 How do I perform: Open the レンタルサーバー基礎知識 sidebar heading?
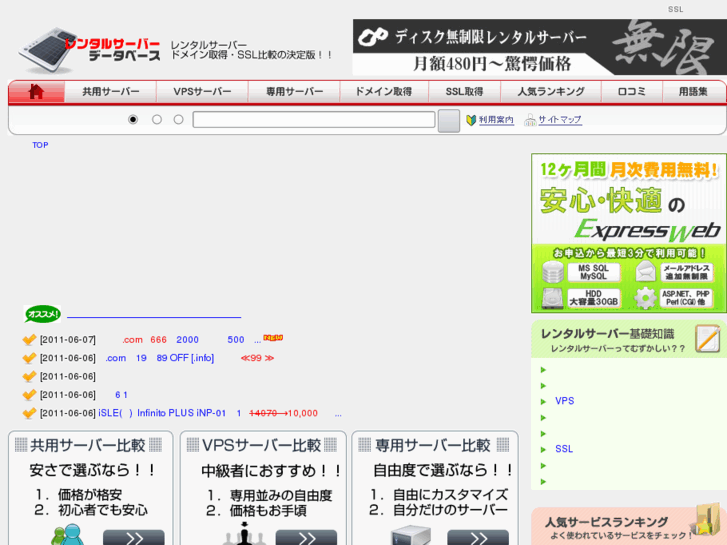607,334
